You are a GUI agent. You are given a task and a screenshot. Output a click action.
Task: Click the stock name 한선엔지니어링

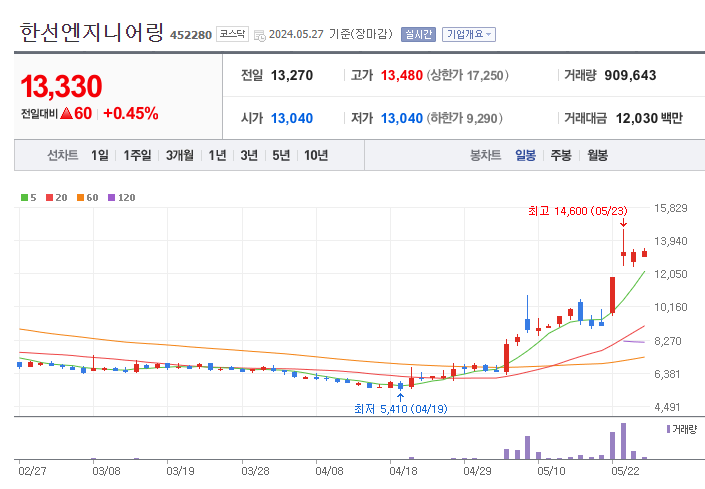pos(92,32)
